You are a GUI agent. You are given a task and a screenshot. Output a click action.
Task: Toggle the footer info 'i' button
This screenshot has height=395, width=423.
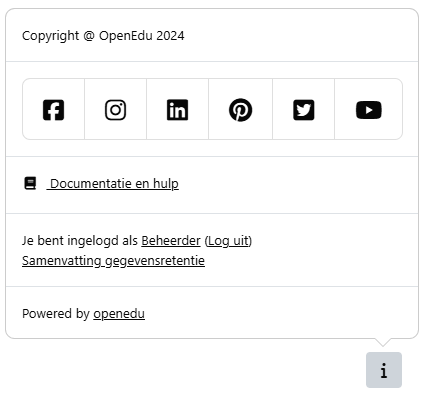pyautogui.click(x=384, y=370)
